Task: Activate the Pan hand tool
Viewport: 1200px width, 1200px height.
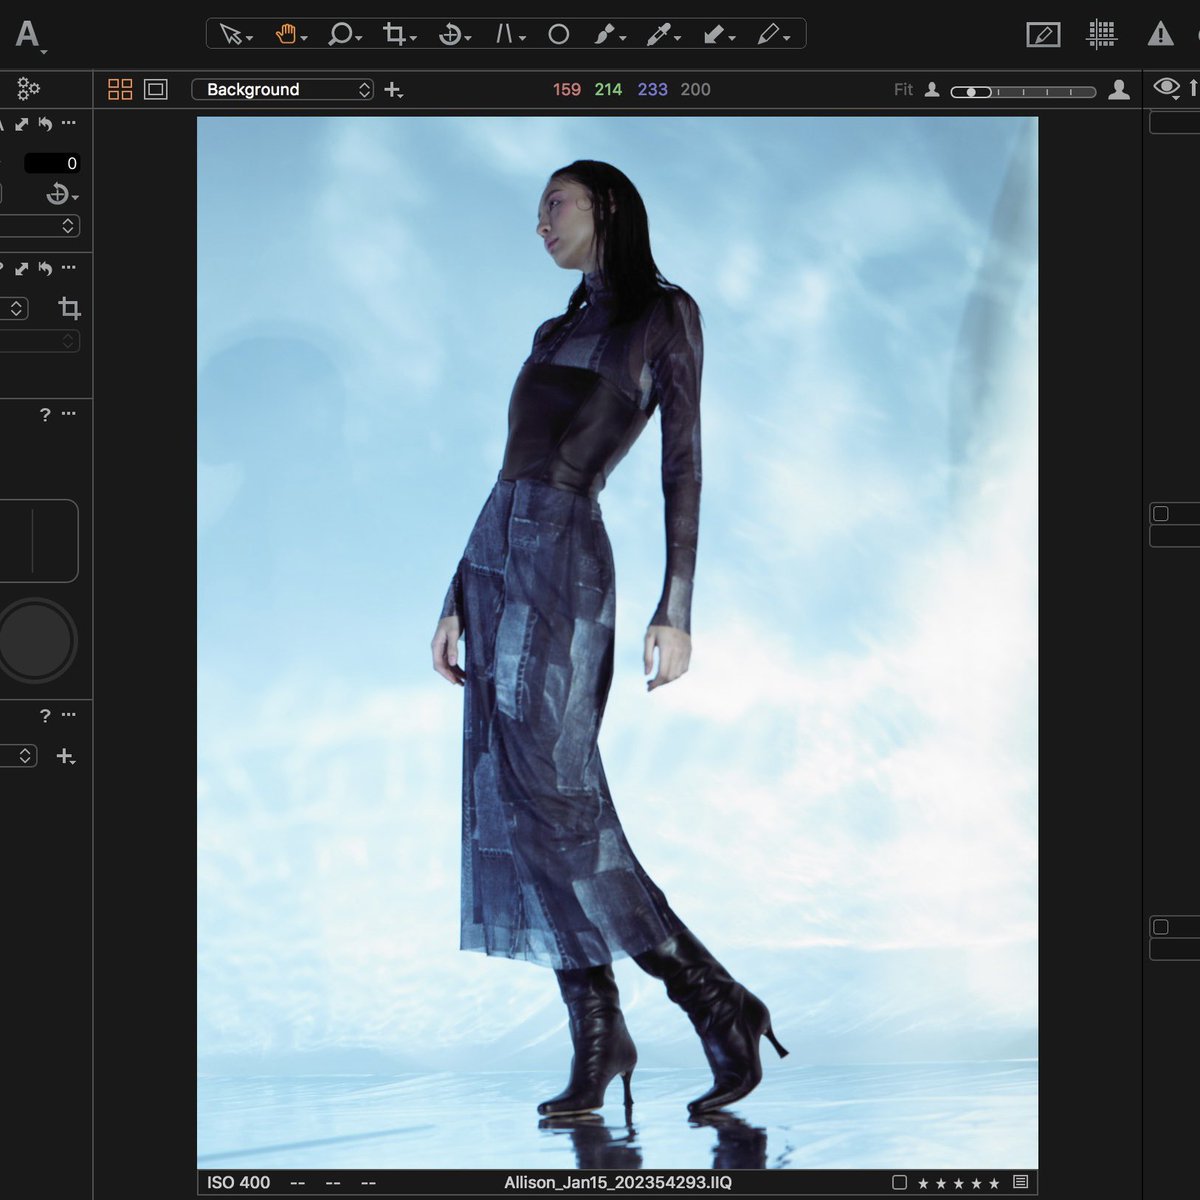Action: [x=286, y=34]
